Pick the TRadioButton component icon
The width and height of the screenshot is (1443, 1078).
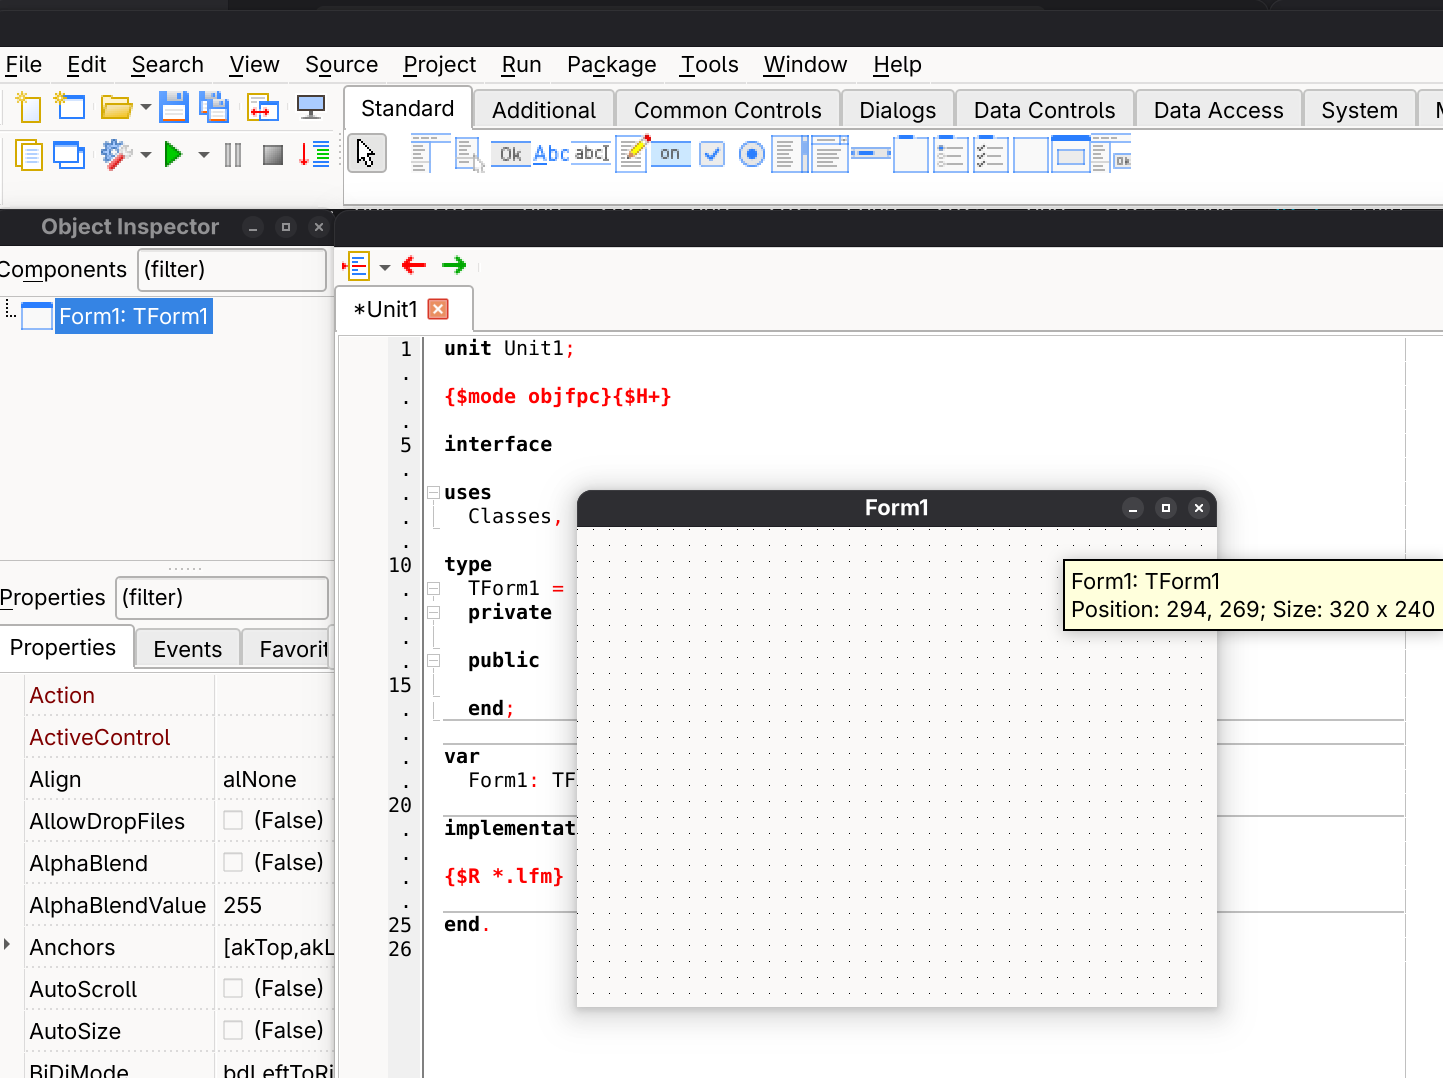click(752, 154)
